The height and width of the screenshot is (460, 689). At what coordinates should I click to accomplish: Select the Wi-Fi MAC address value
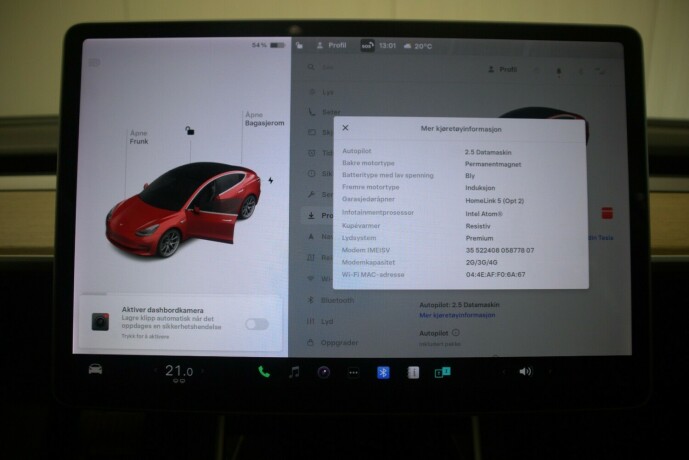coord(495,275)
